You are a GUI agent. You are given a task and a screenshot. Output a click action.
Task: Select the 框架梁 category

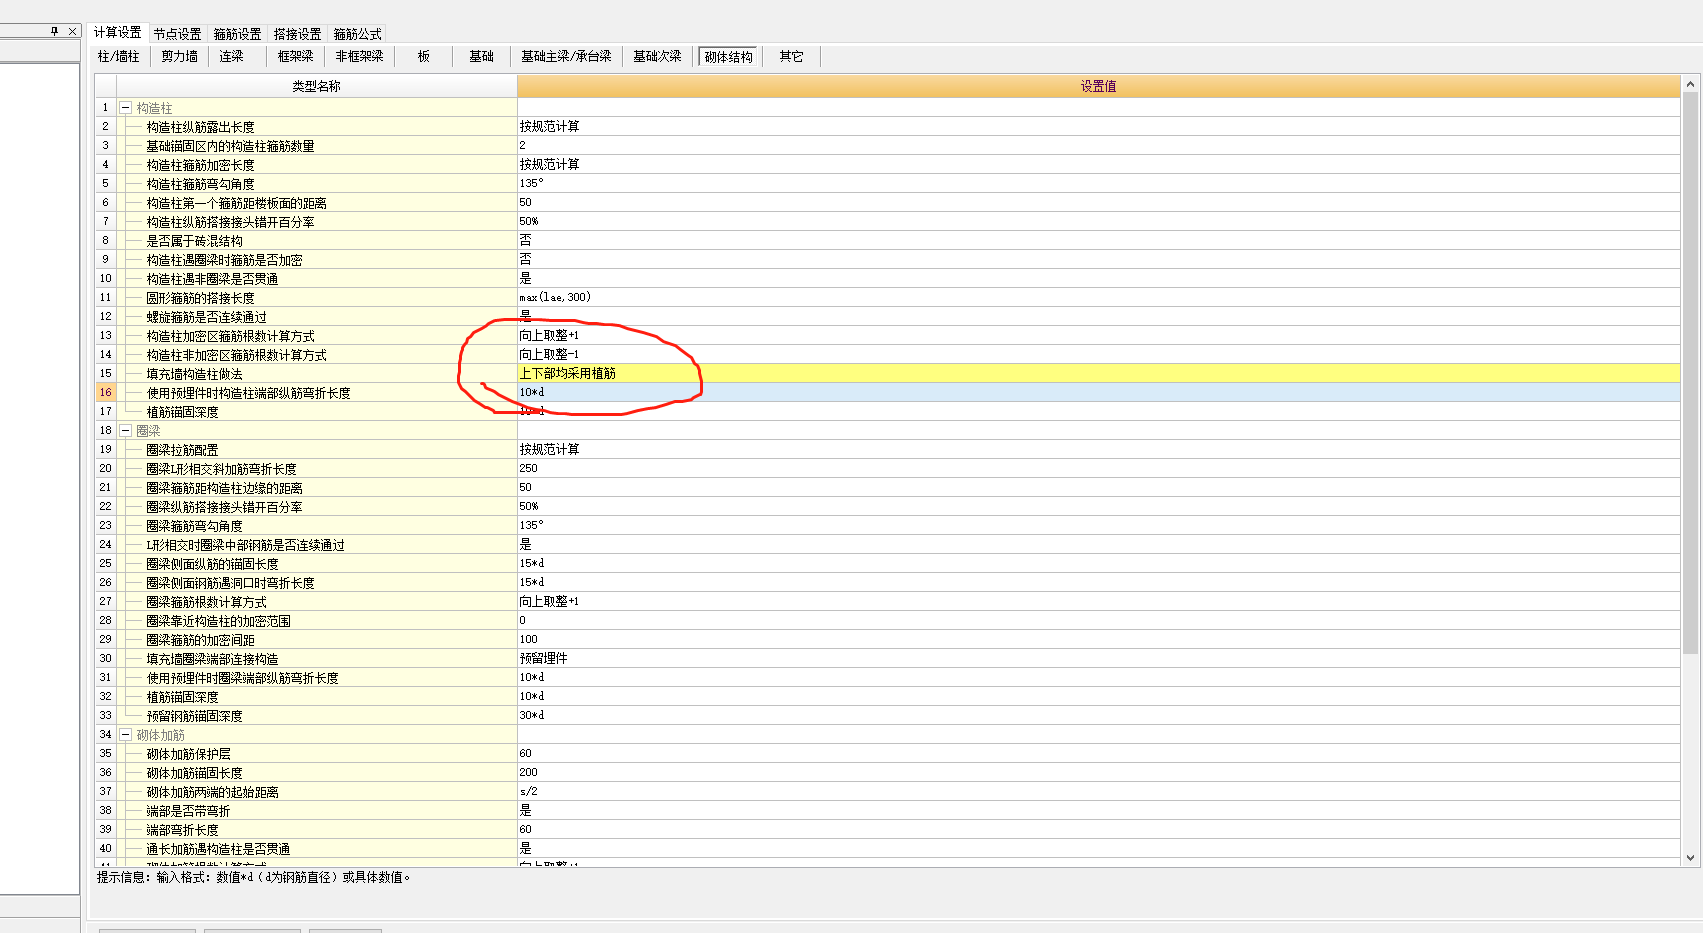point(296,57)
